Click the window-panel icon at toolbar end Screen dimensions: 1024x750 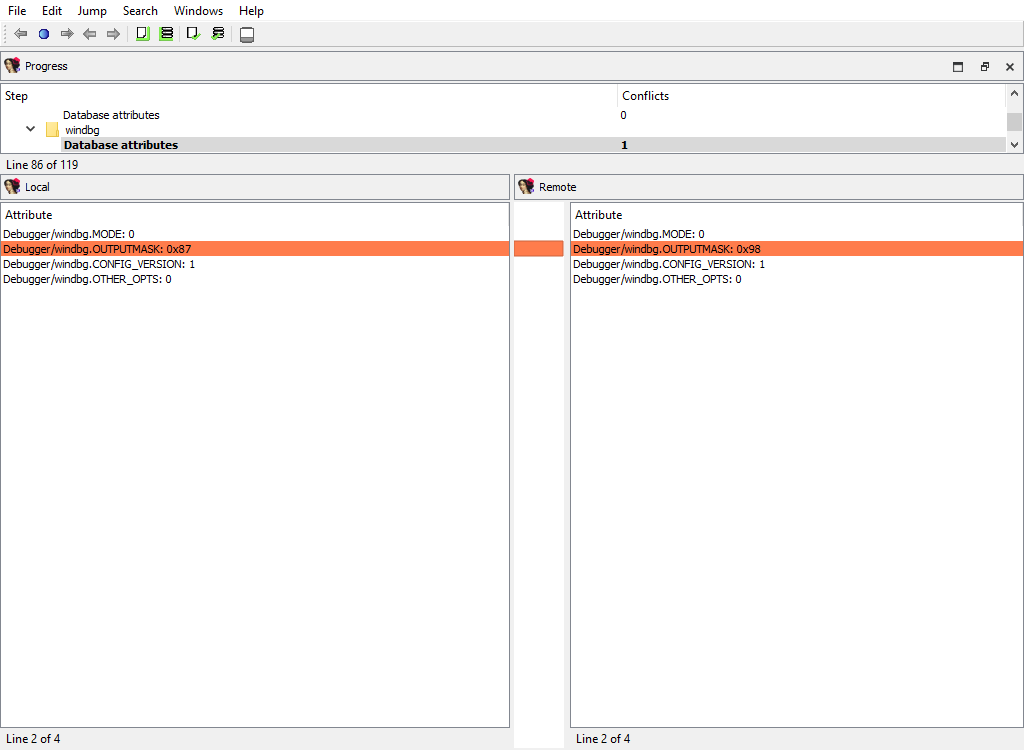tap(247, 35)
